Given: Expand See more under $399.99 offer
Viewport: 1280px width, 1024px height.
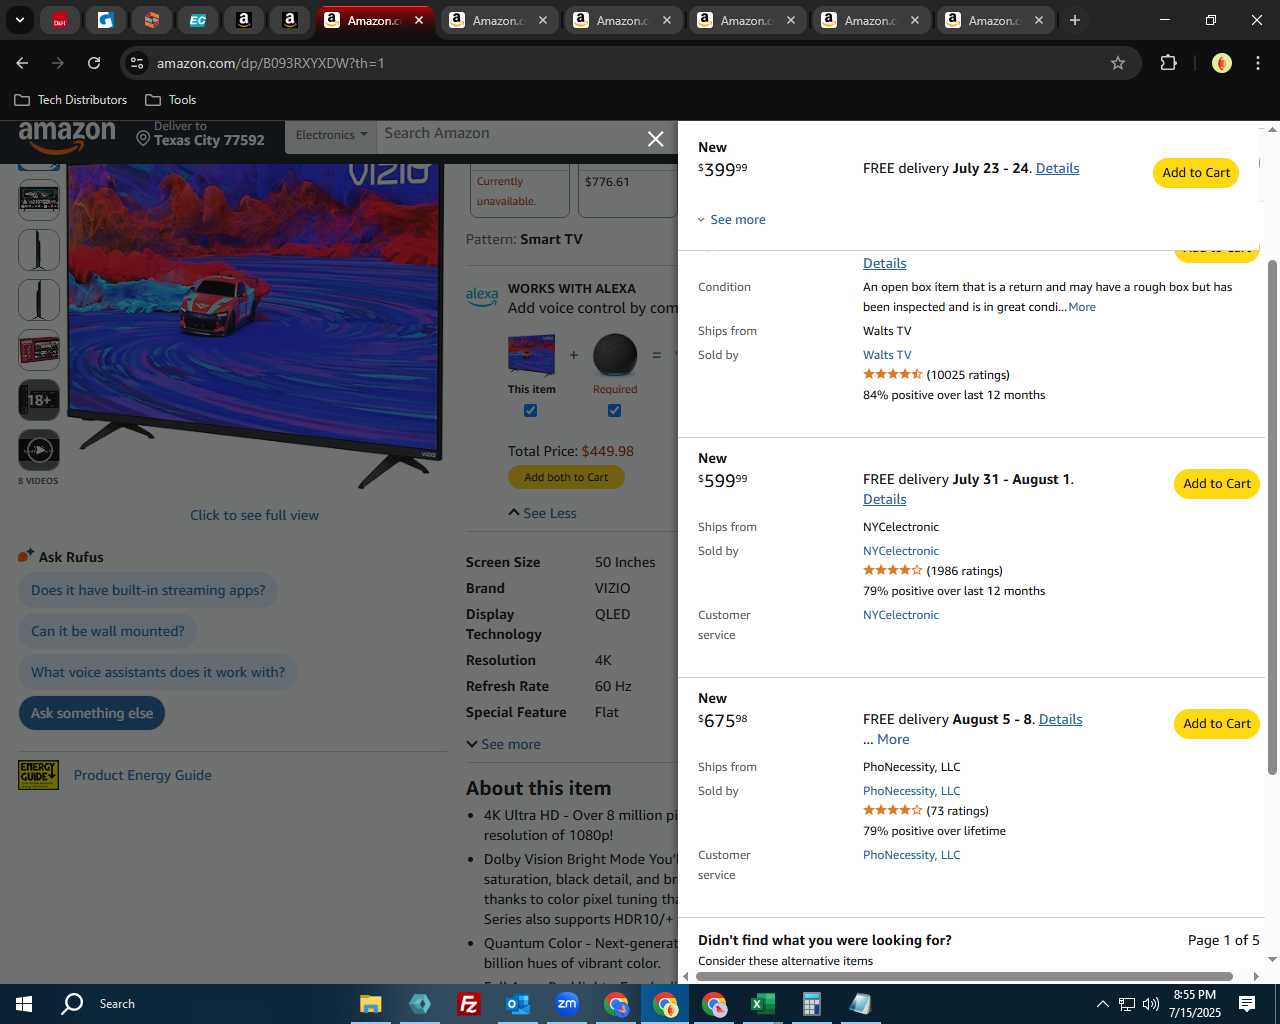Looking at the screenshot, I should click(731, 220).
